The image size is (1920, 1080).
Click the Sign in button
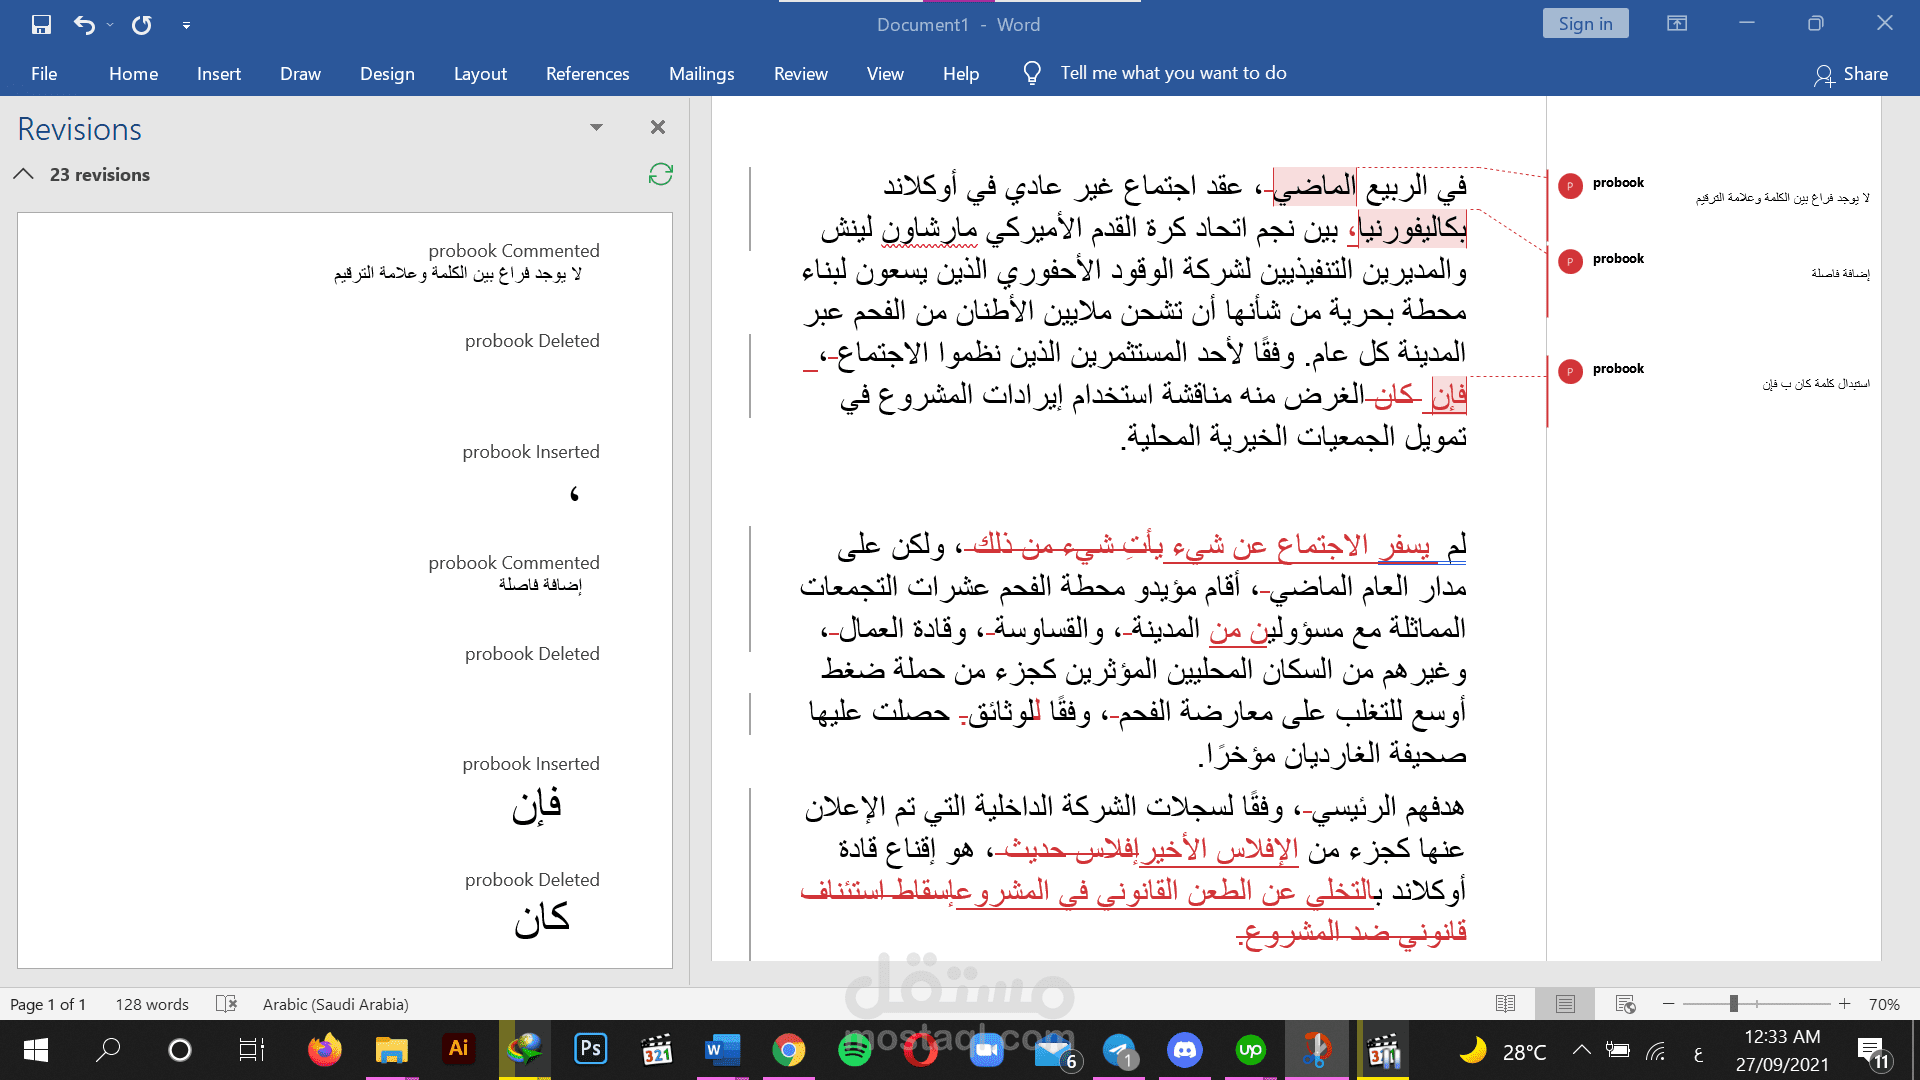tap(1585, 24)
